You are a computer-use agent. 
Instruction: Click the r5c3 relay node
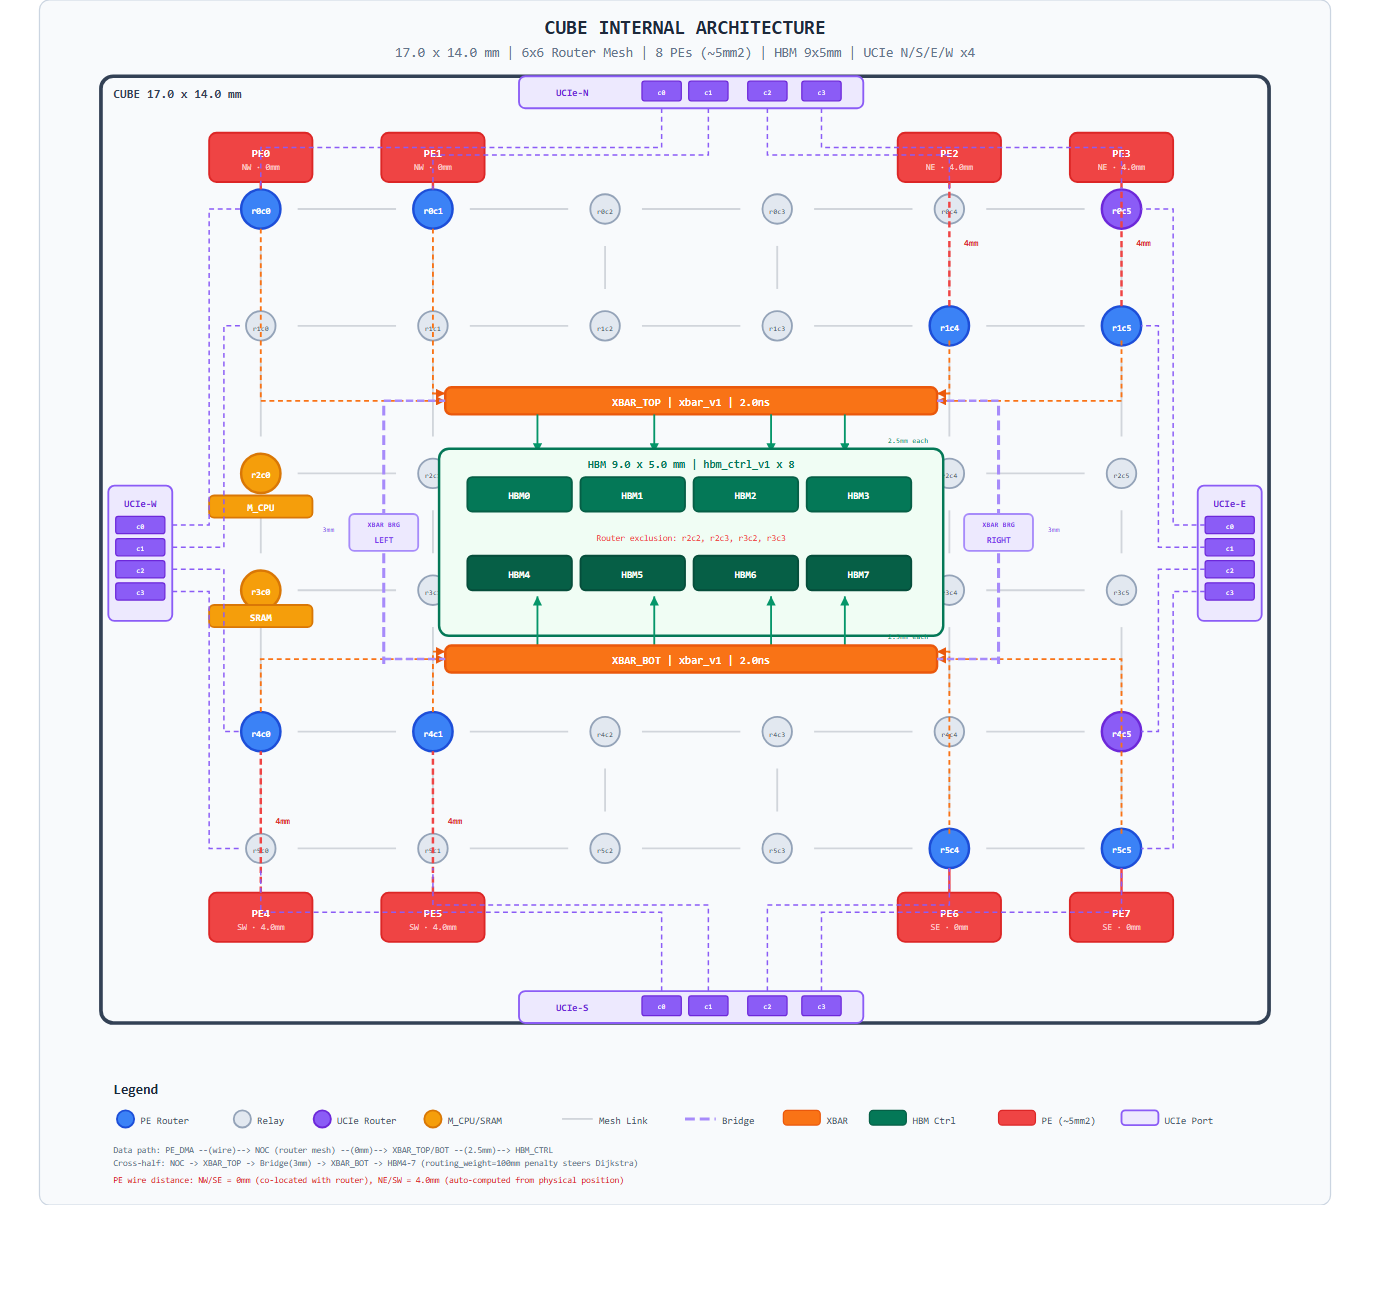click(x=777, y=849)
